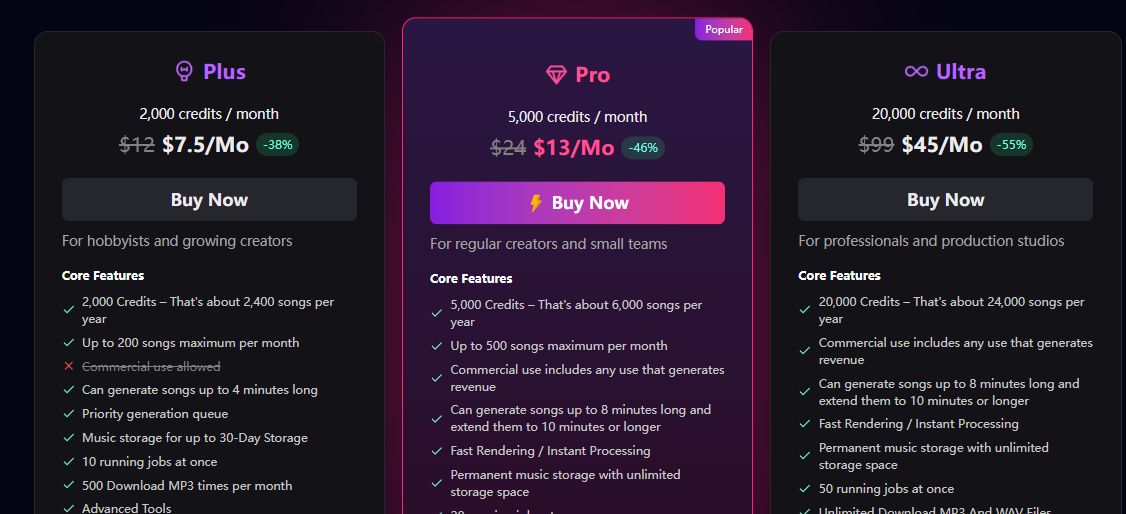1126x514 pixels.
Task: Click checkmark beside 10 running jobs at once
Action: tap(69, 462)
